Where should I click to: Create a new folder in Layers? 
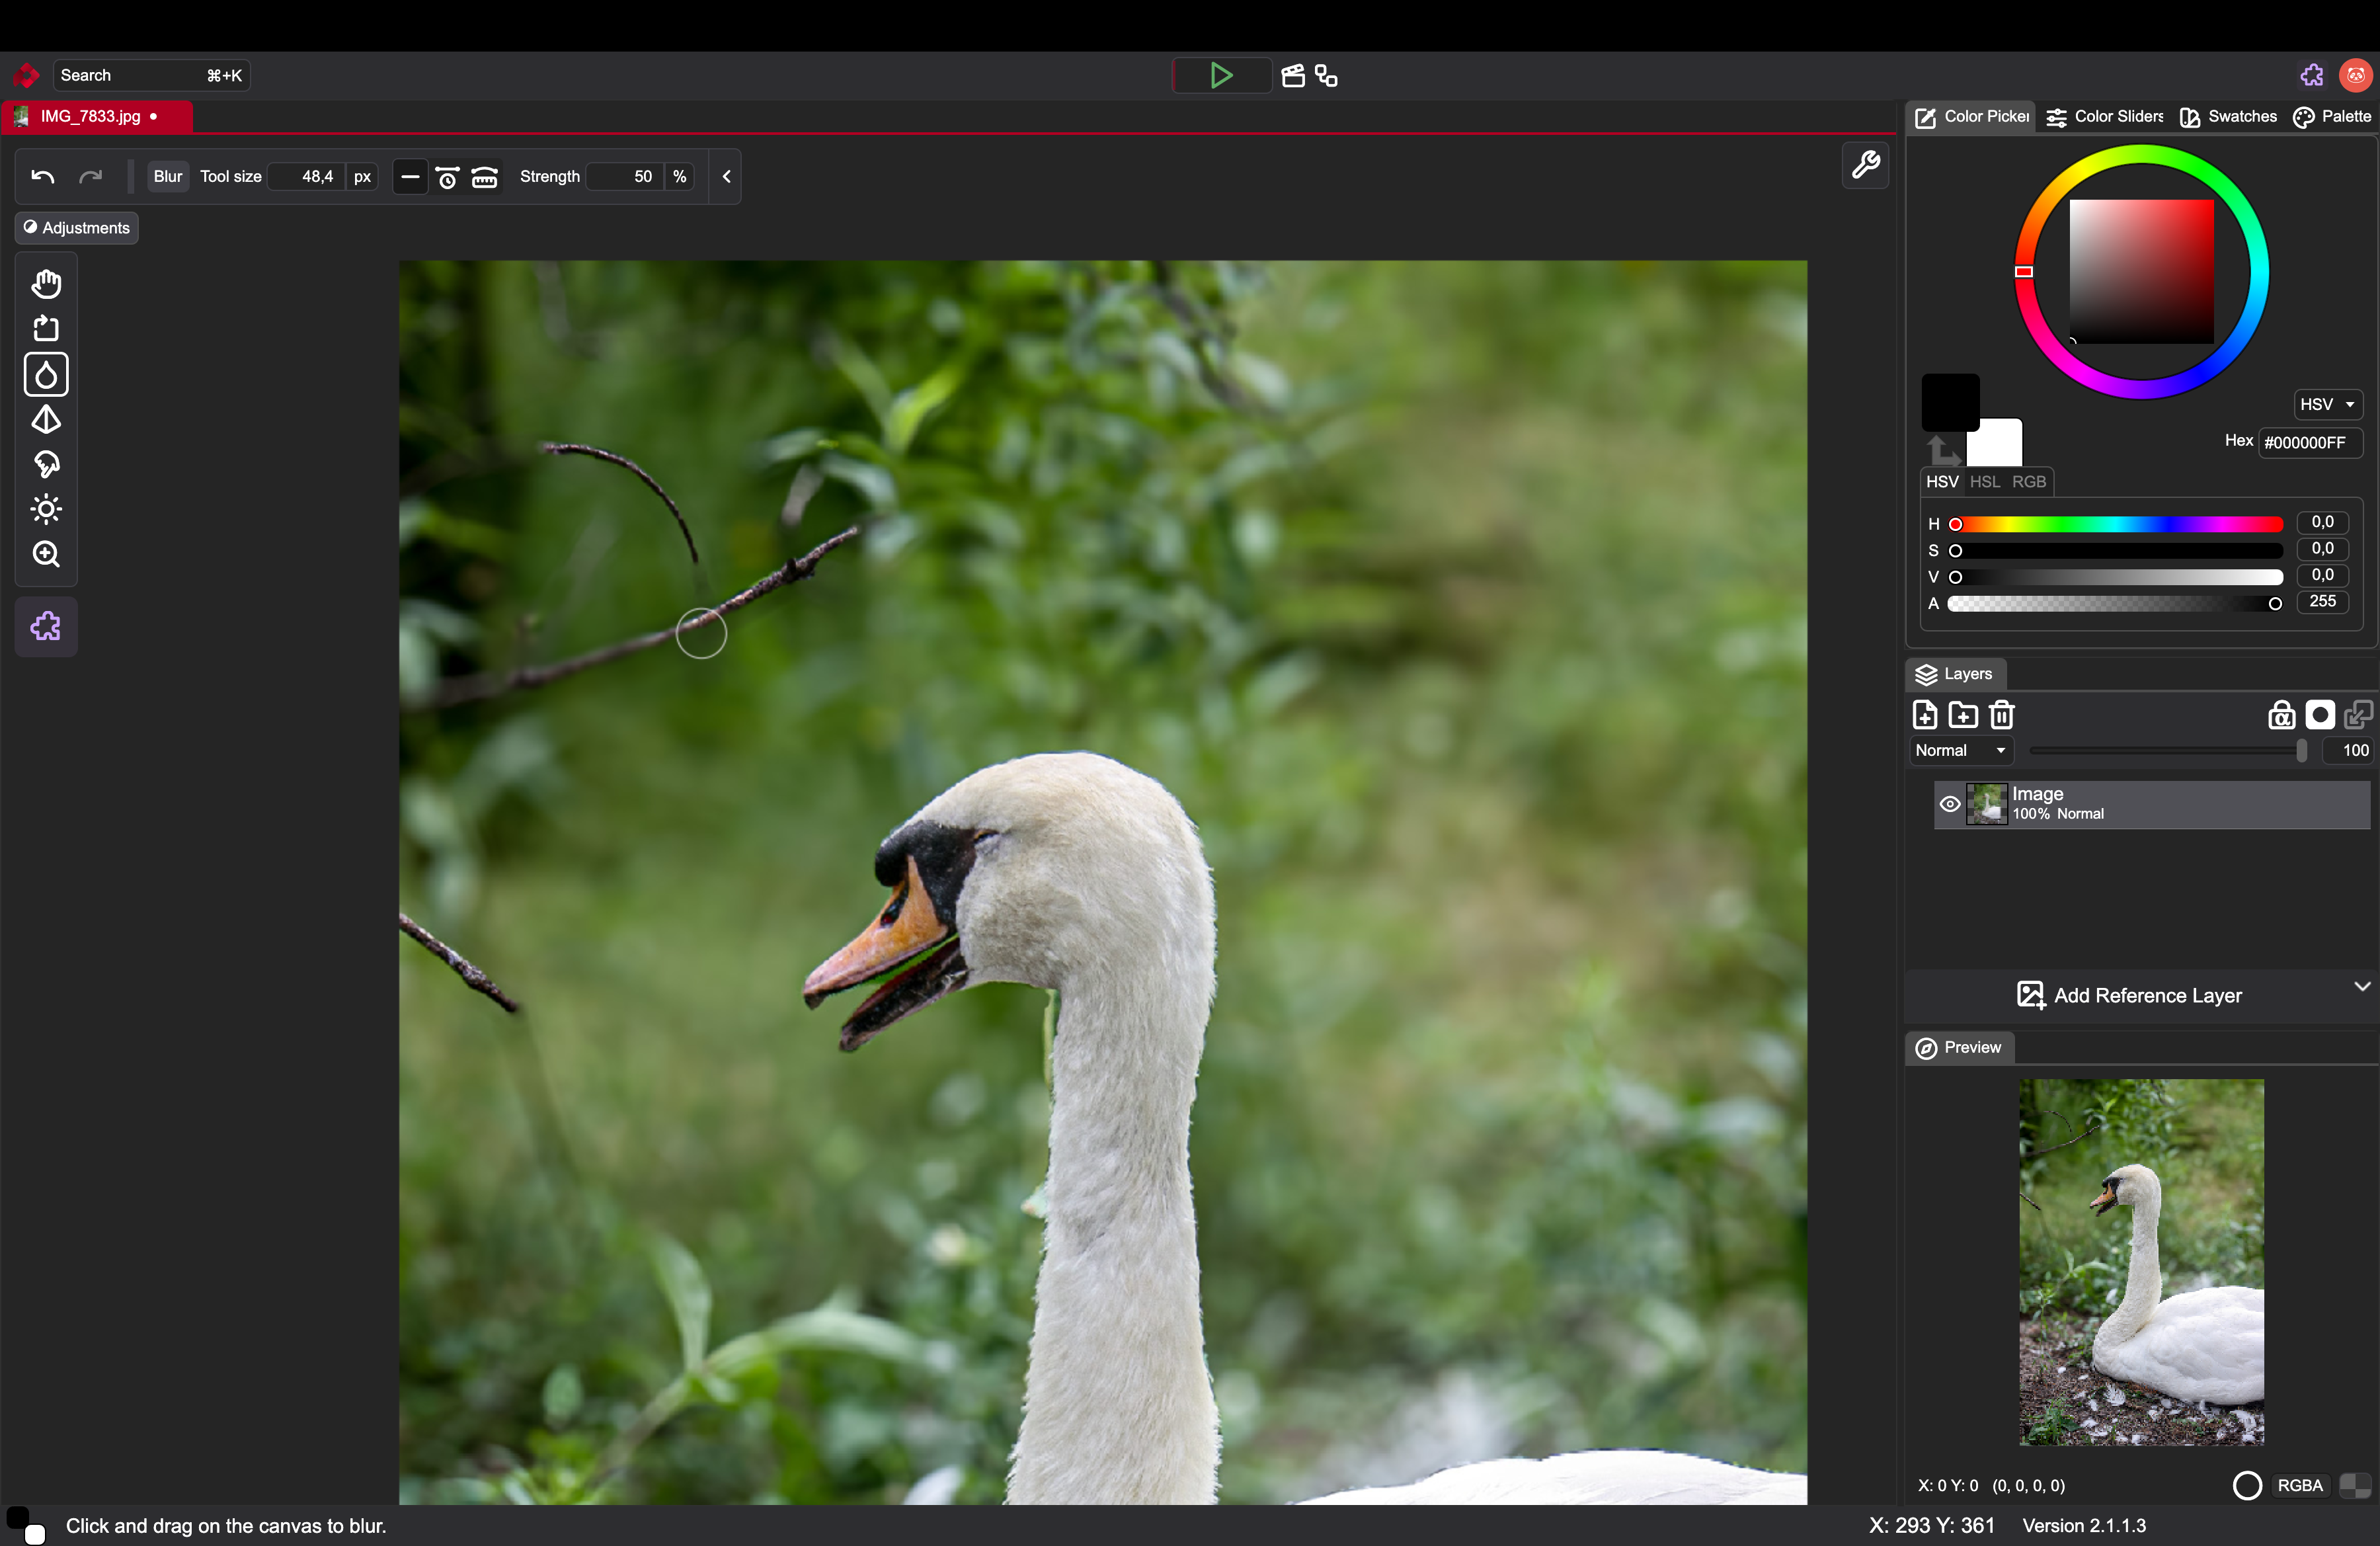[x=1963, y=715]
